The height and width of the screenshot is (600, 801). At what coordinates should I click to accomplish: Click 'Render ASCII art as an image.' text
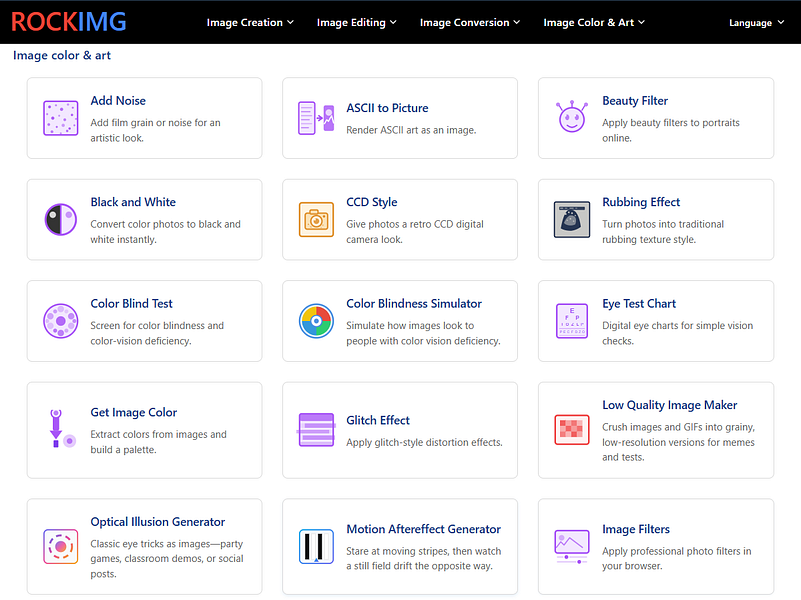(411, 130)
